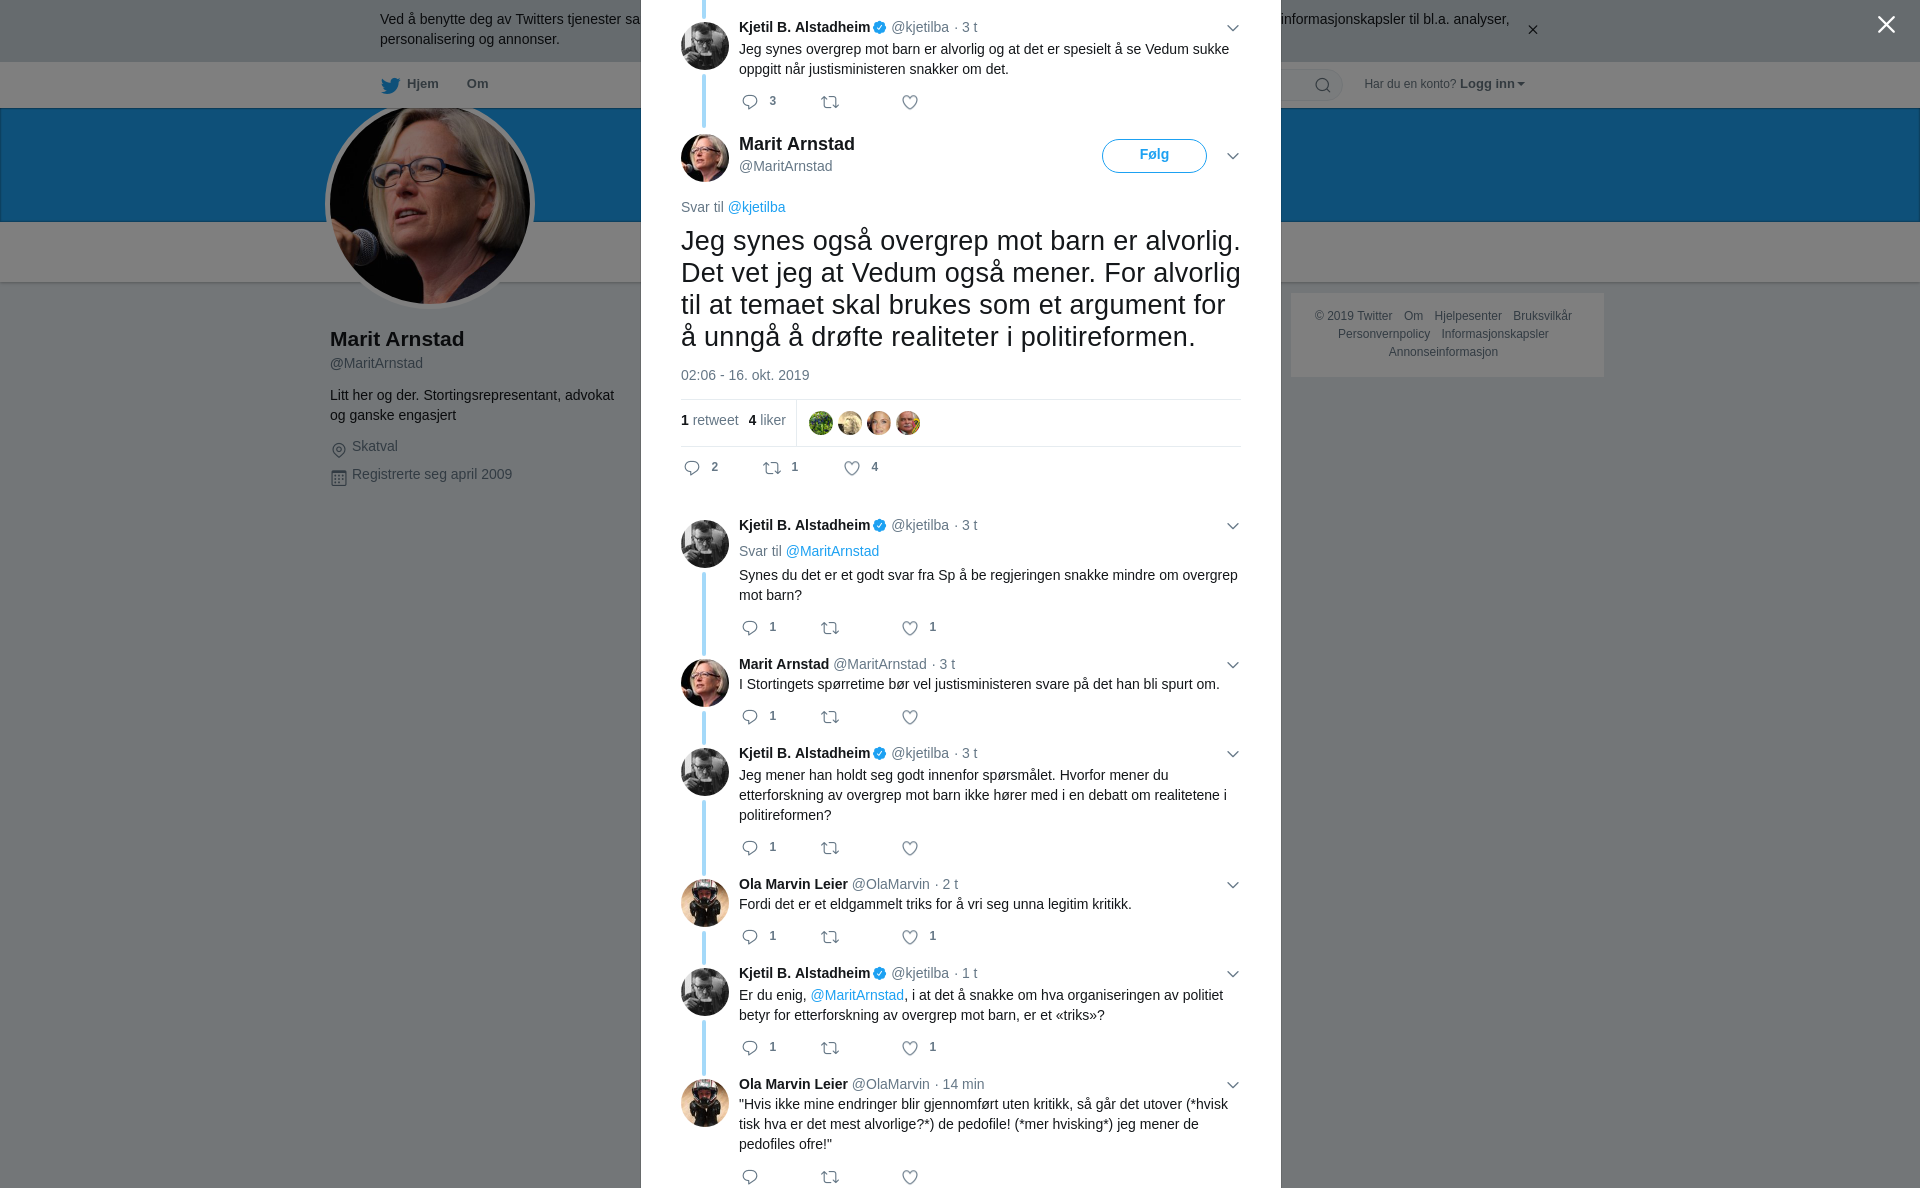1920x1188 pixels.
Task: Toggle like on top Kjetil tweet
Action: (910, 102)
